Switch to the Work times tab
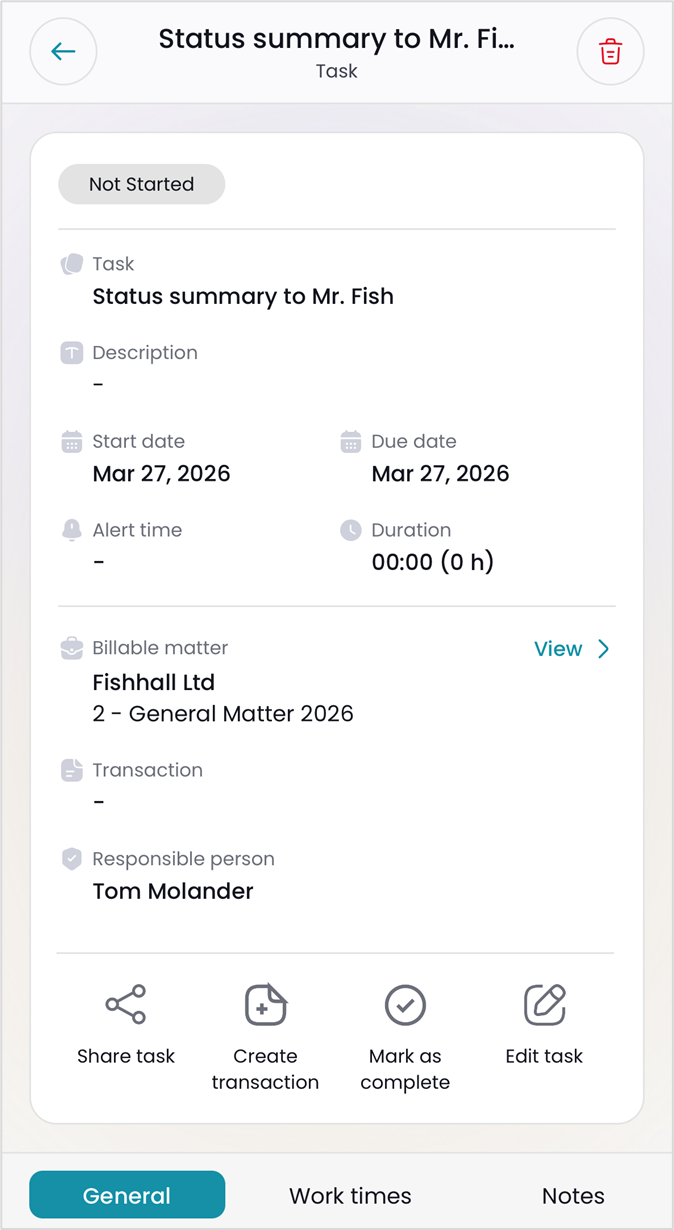The image size is (674, 1230). [x=350, y=1196]
